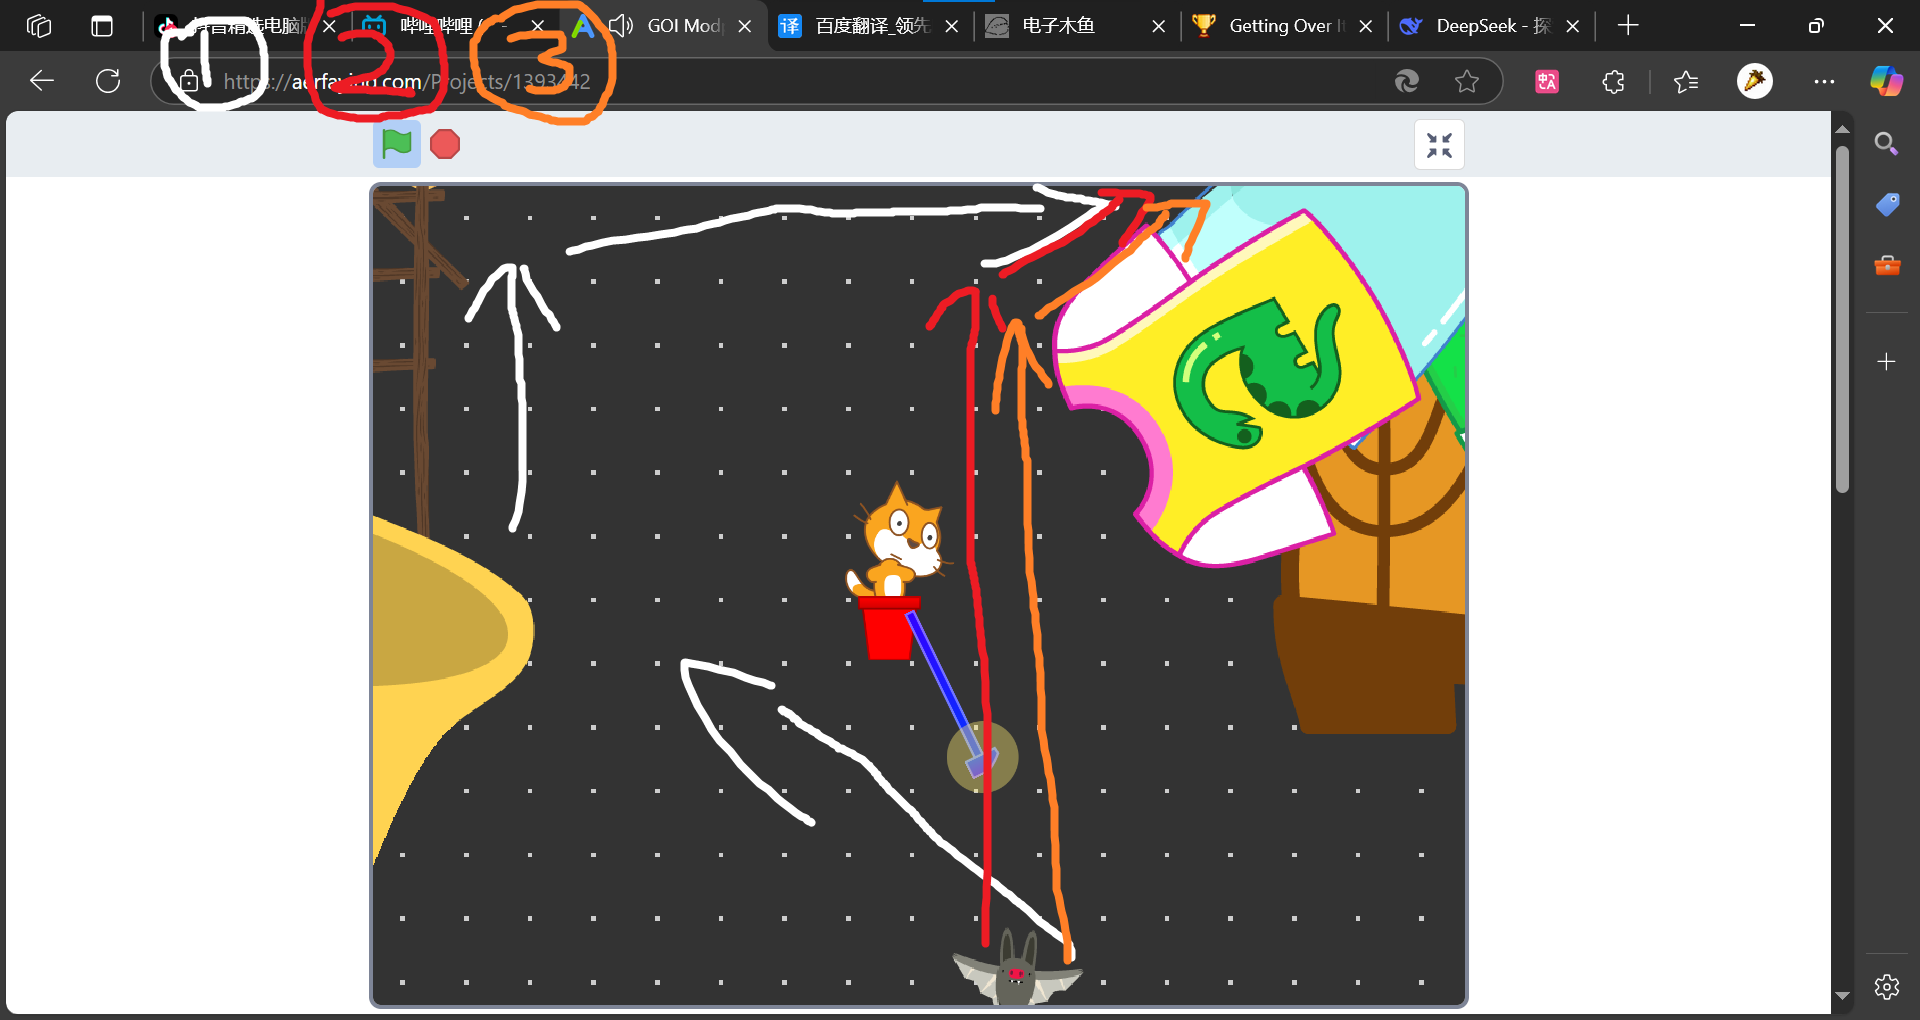Click the page vertical scrollbar thumb
The width and height of the screenshot is (1920, 1020).
tap(1843, 320)
